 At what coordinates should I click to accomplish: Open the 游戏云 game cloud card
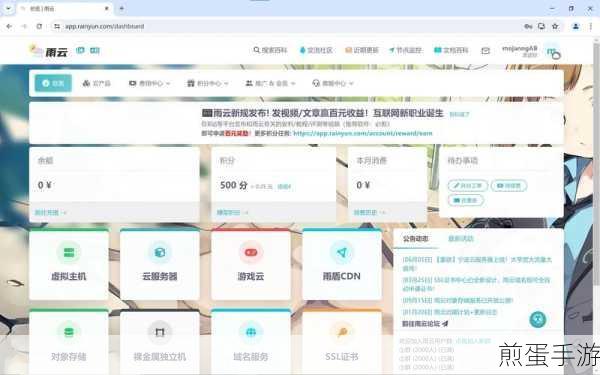coord(251,264)
